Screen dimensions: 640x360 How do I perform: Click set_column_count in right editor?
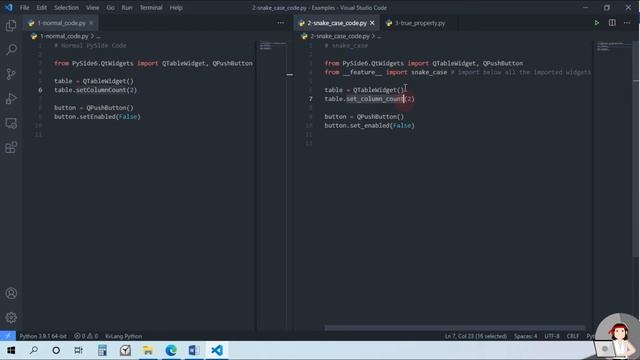pos(375,99)
